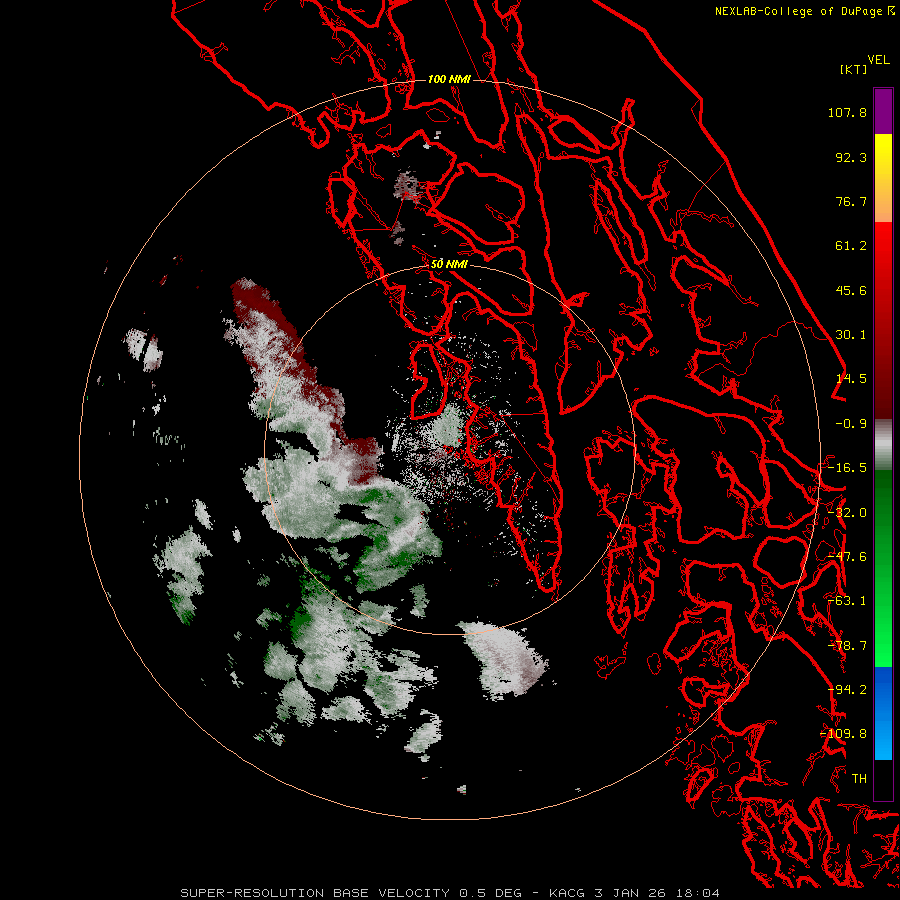
Task: Select the 45.6 scale label
Action: point(851,290)
